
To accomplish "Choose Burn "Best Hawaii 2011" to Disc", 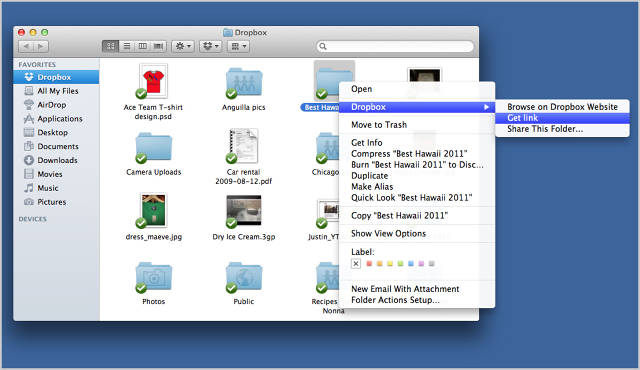I will (417, 165).
